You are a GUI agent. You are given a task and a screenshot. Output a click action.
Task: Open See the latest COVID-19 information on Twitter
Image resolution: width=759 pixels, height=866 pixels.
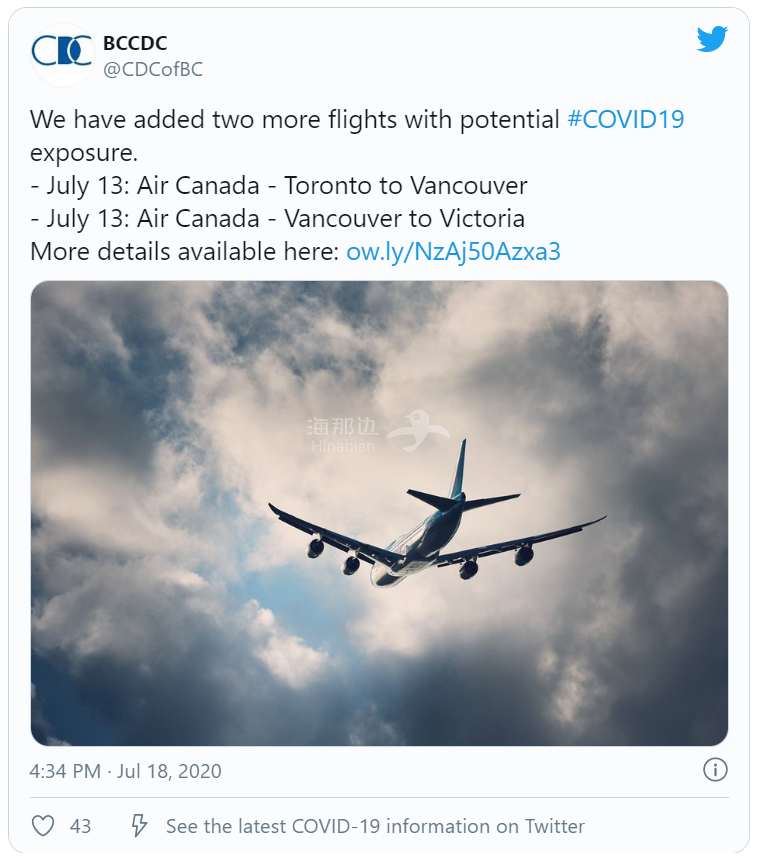375,826
